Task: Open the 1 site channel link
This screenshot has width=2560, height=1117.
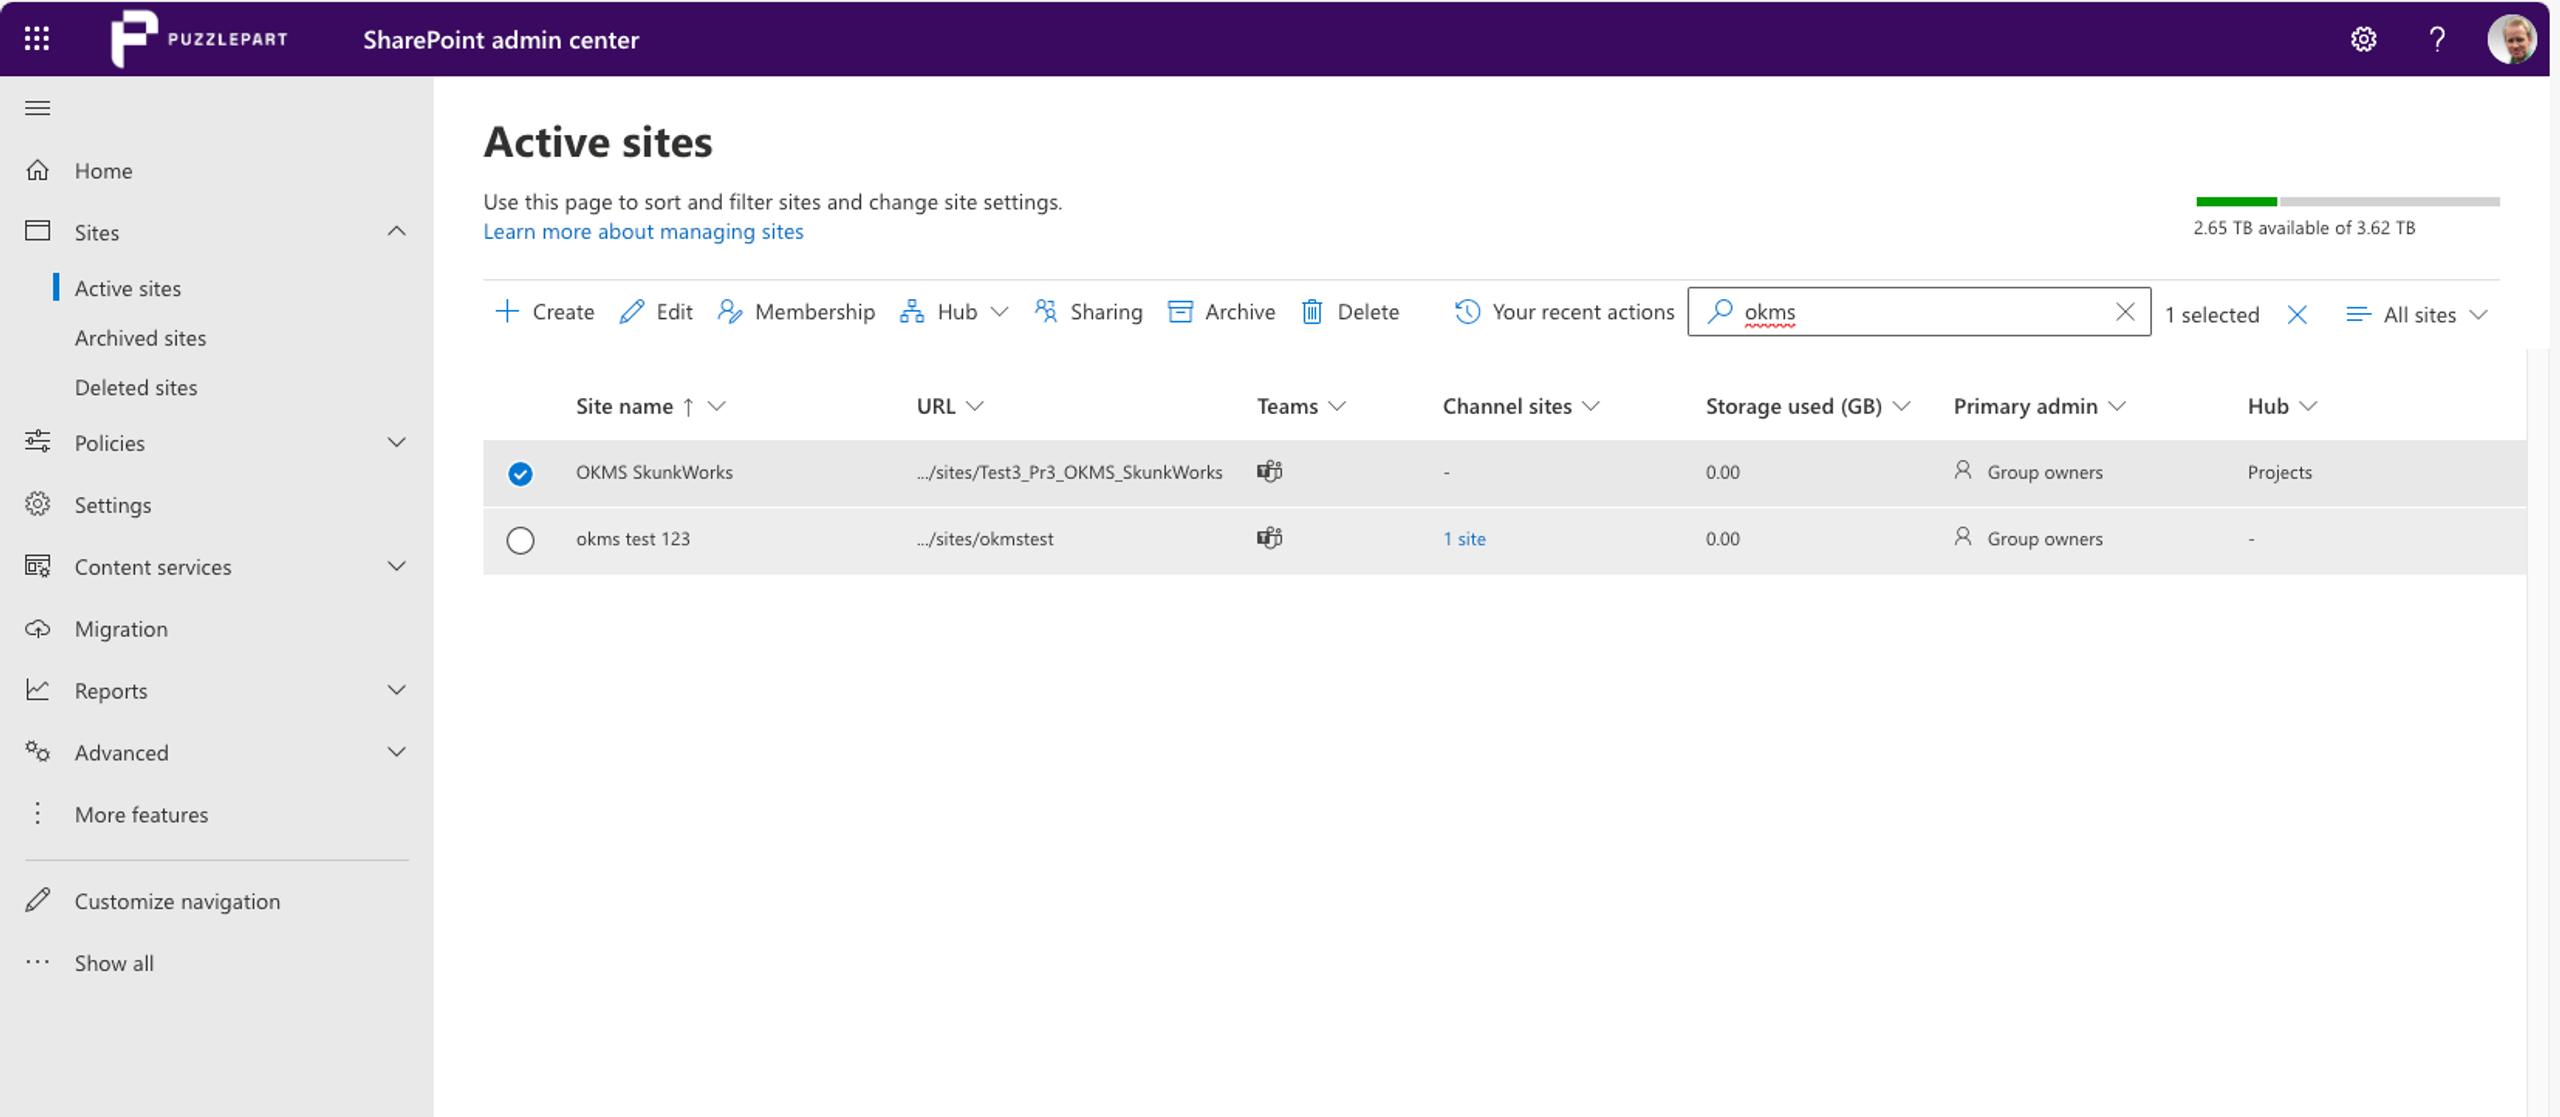Action: click(1464, 539)
